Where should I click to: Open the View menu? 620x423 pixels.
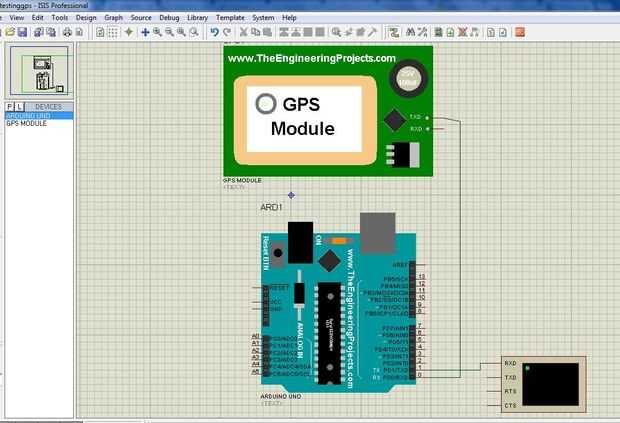[x=17, y=18]
